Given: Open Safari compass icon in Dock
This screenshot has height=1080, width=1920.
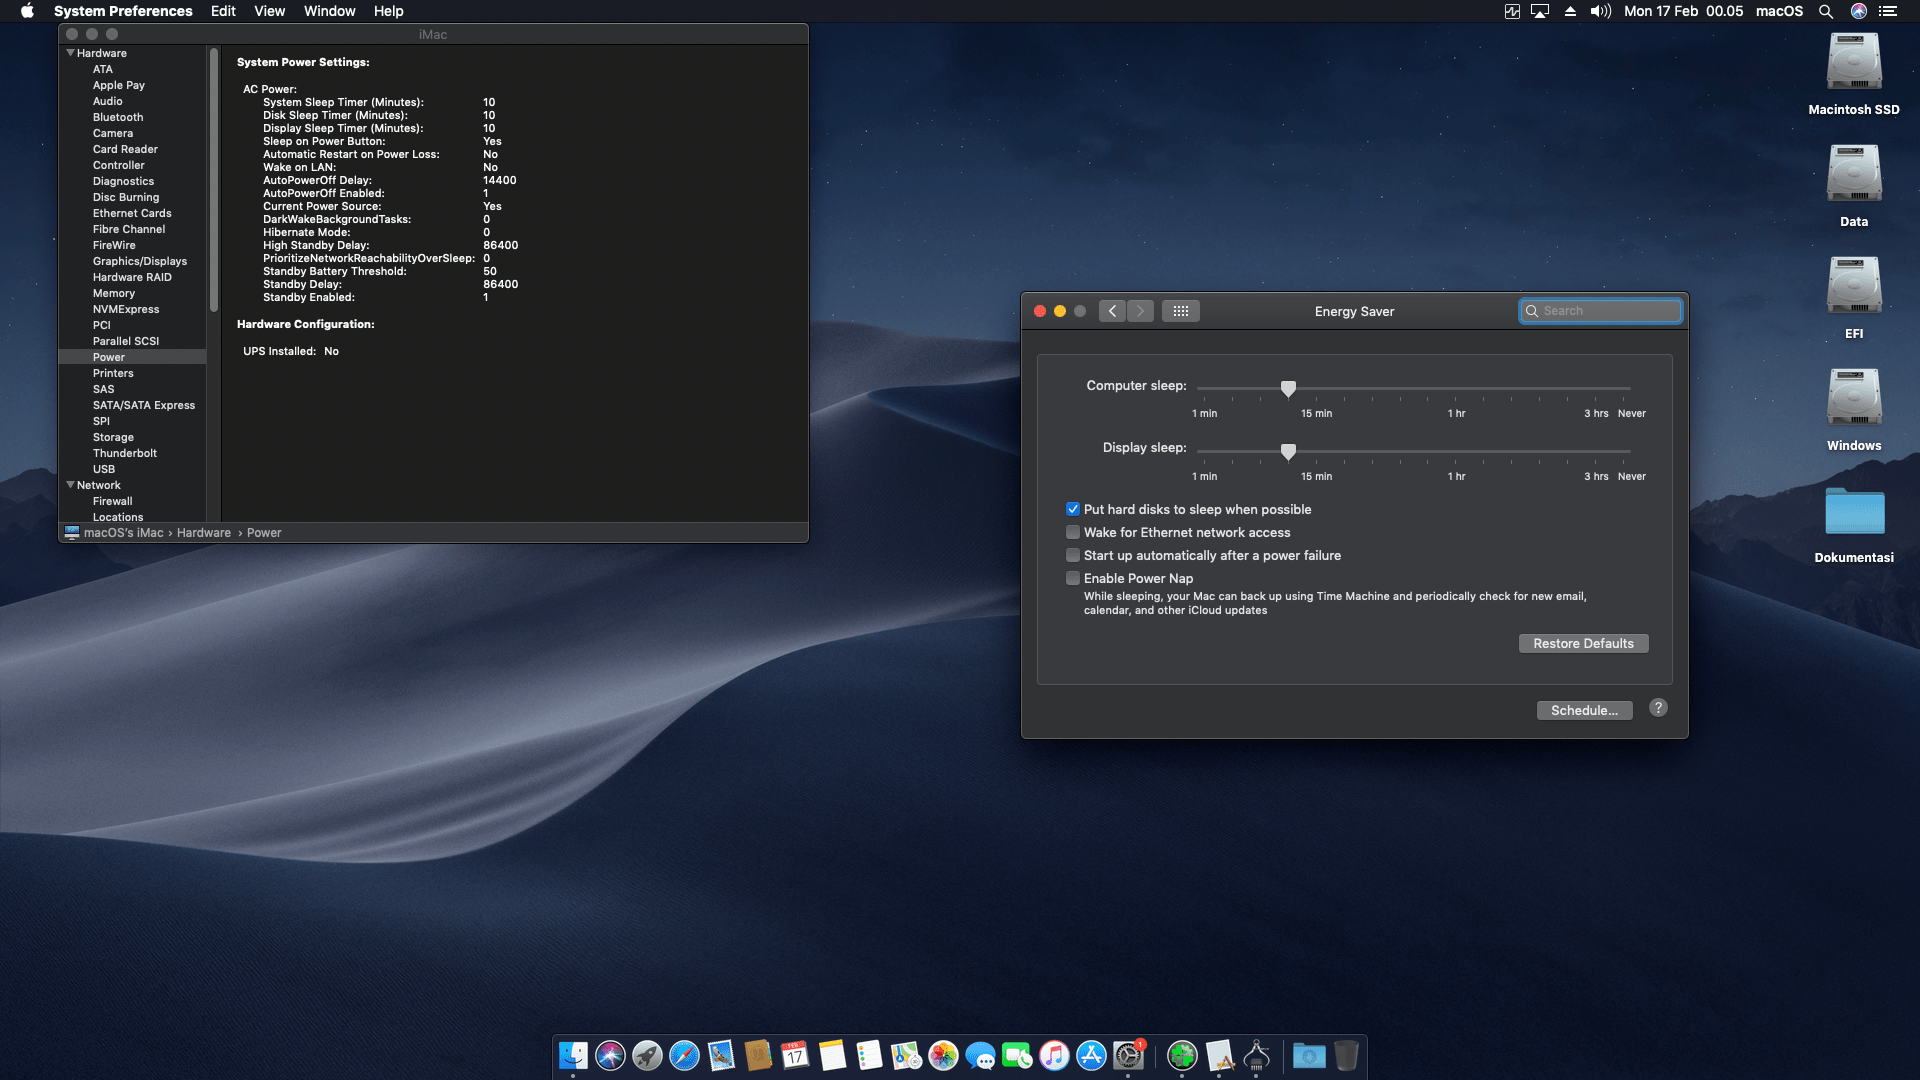Looking at the screenshot, I should tap(684, 1055).
